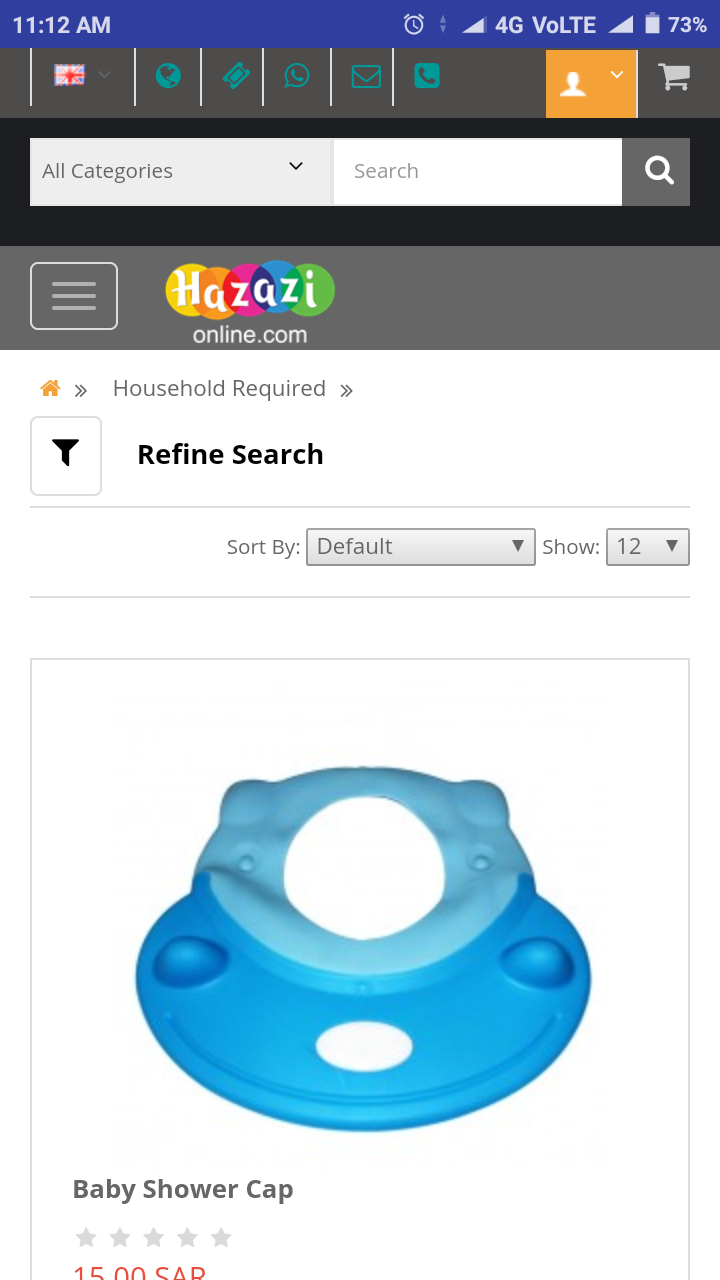Focus the Search text field
Viewport: 720px width, 1280px height.
(477, 171)
